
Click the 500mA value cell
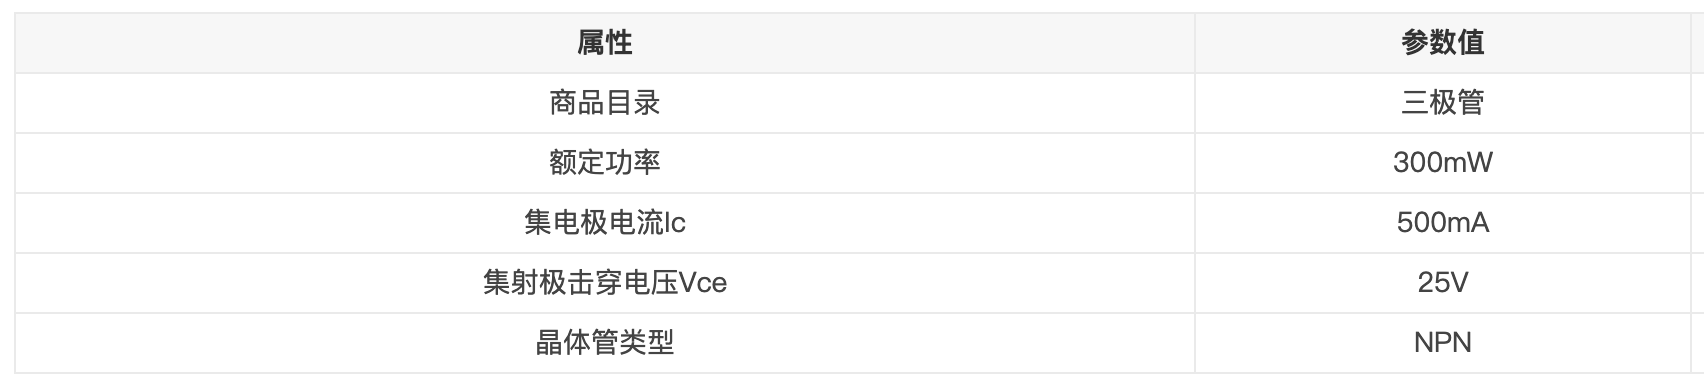(1442, 223)
